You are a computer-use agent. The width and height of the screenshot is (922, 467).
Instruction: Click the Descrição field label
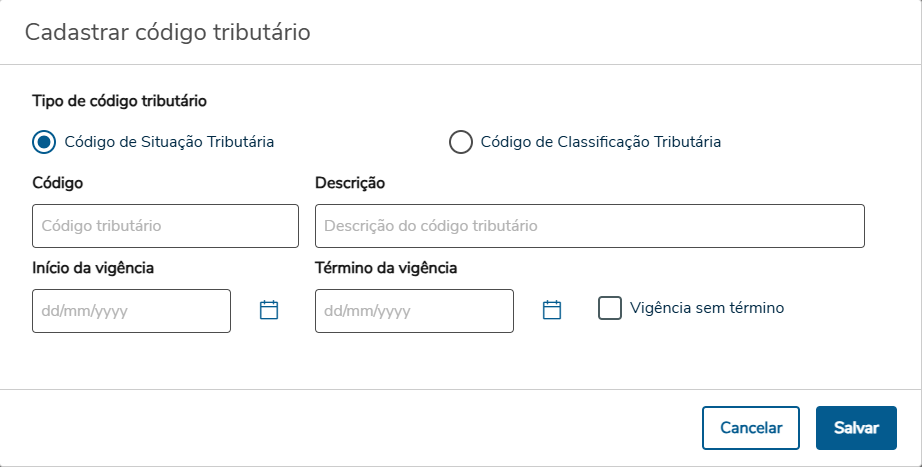[350, 183]
